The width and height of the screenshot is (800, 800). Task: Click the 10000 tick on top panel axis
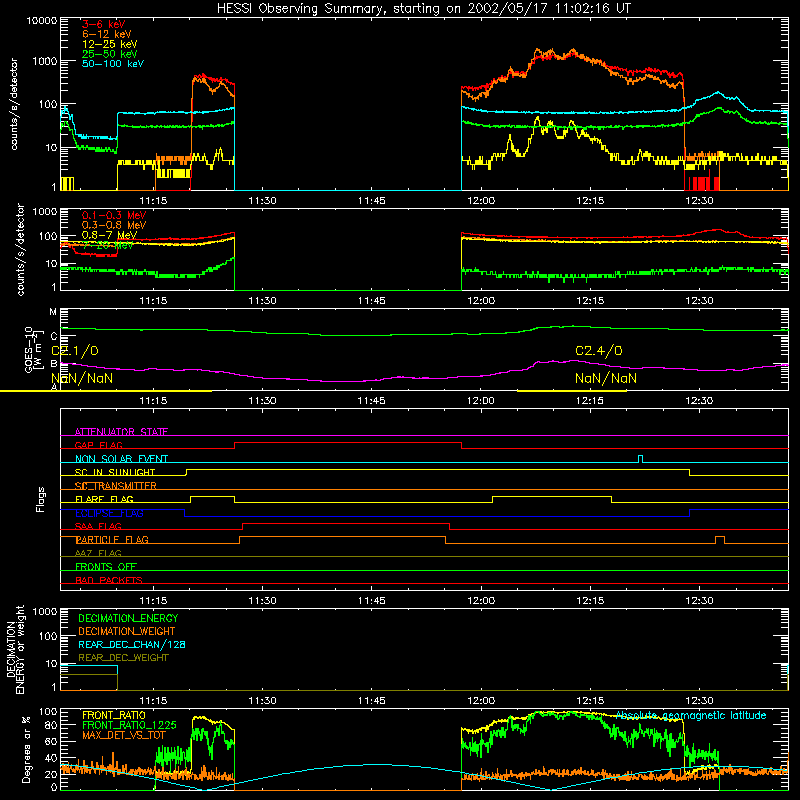click(41, 20)
